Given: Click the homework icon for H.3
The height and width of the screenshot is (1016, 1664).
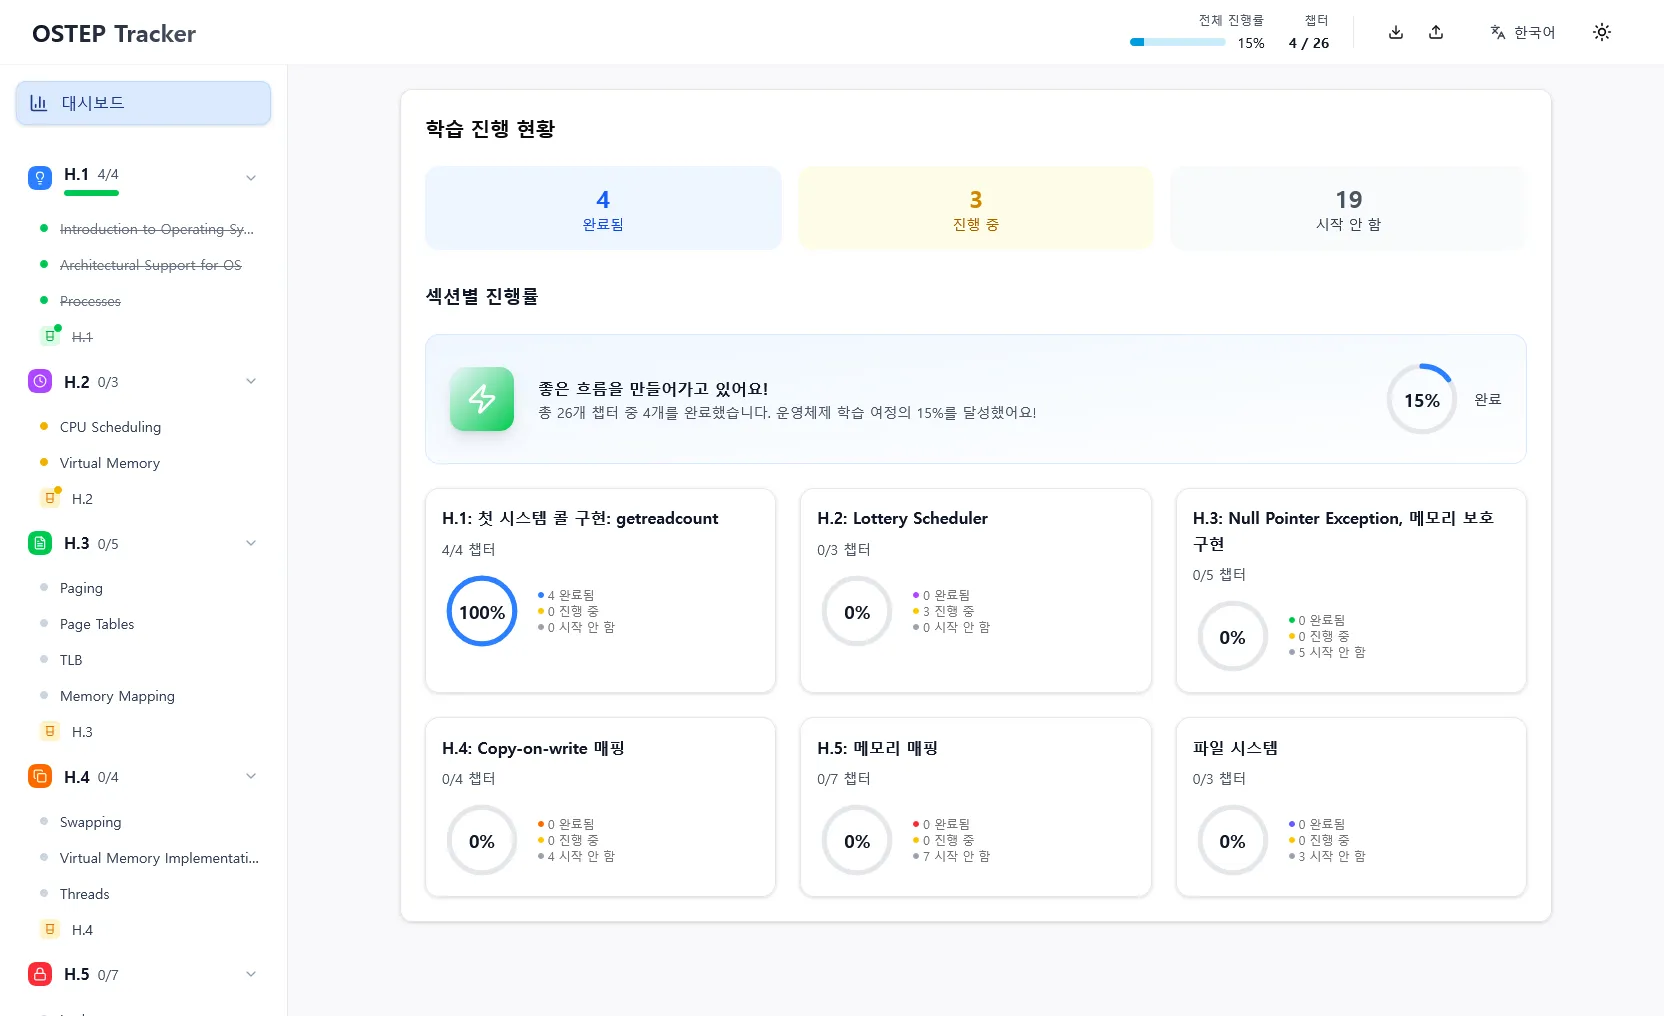Looking at the screenshot, I should point(50,731).
